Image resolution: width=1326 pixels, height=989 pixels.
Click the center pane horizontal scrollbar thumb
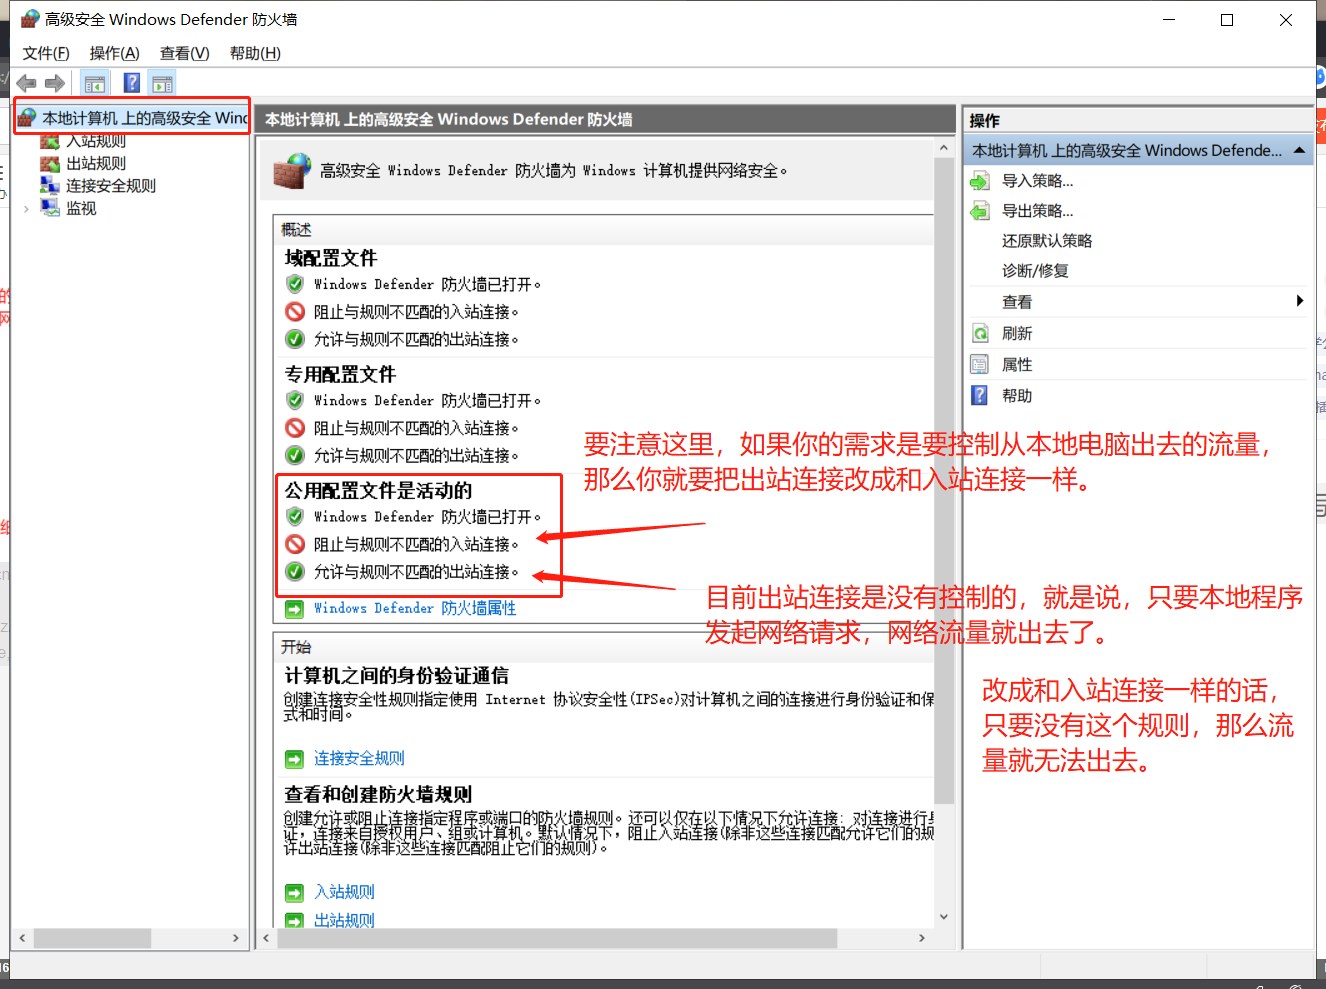click(556, 938)
